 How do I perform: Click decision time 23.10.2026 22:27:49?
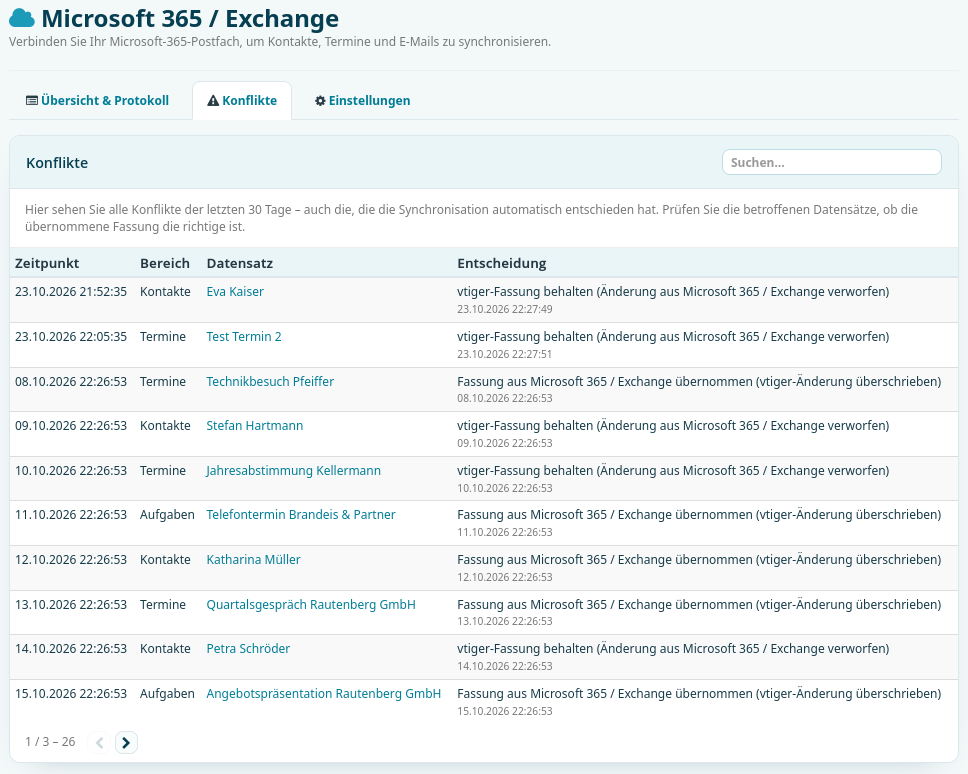504,309
